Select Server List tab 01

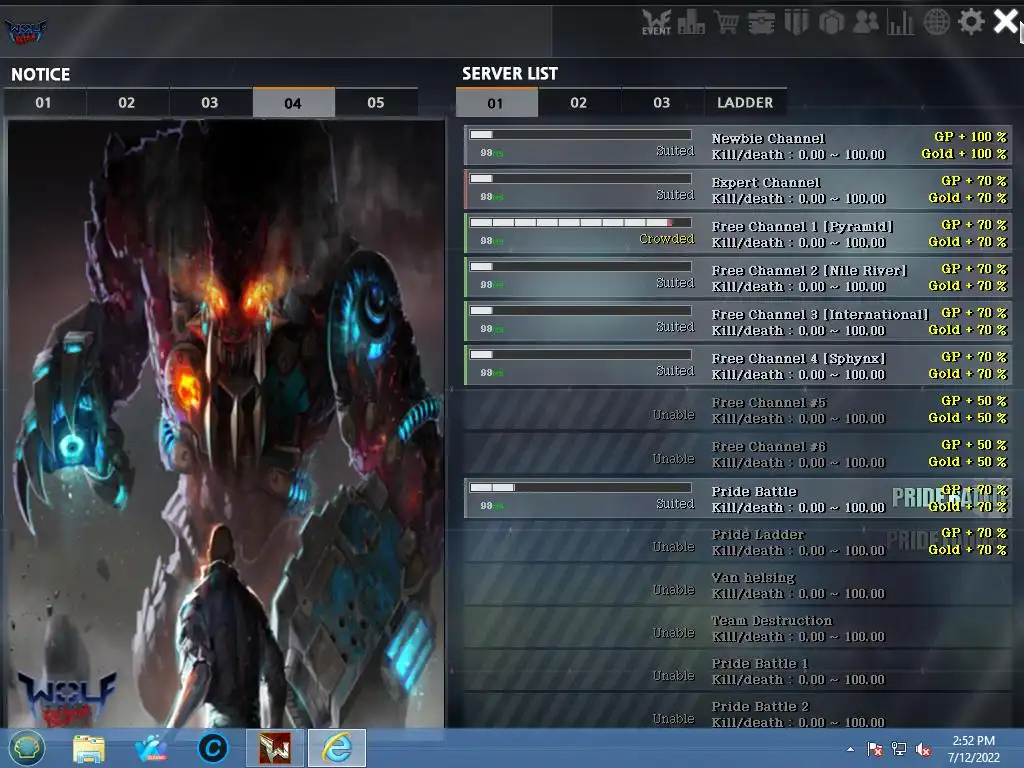pyautogui.click(x=496, y=103)
